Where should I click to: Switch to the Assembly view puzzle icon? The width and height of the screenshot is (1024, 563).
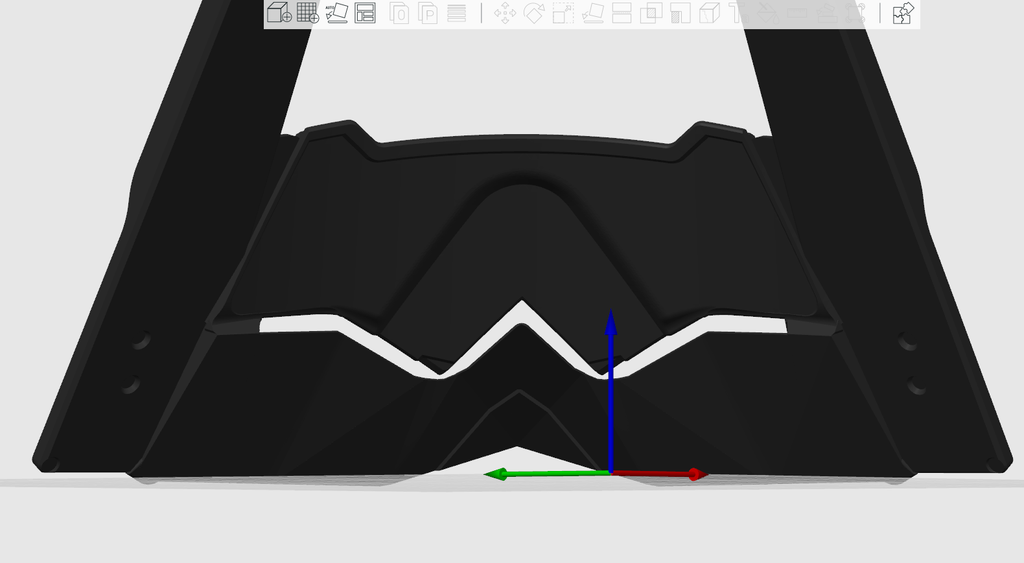(x=903, y=12)
